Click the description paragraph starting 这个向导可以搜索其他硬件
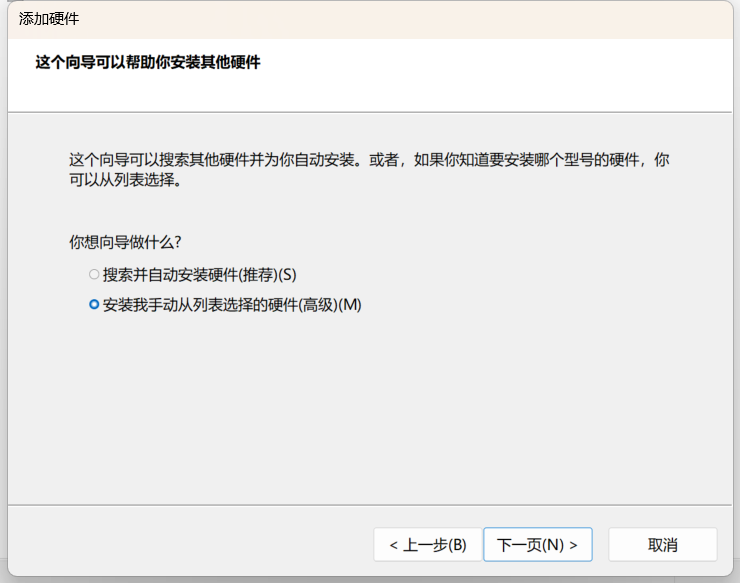 [x=369, y=169]
